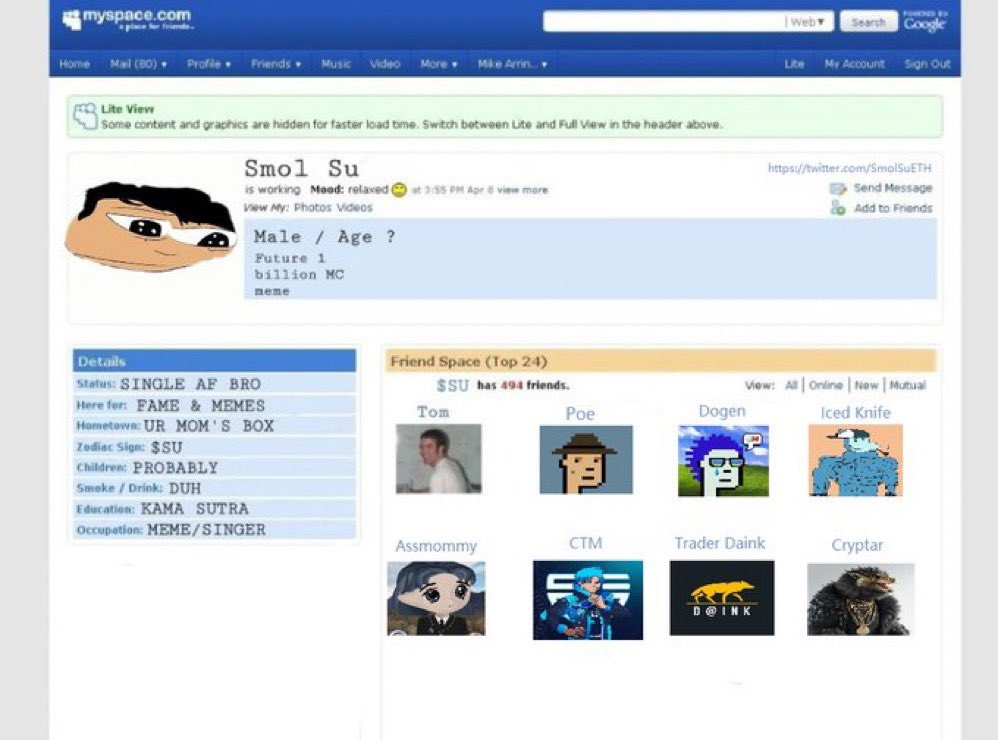Open Cryptar's avatar image
Viewport: 998px width, 740px height.
click(x=861, y=599)
